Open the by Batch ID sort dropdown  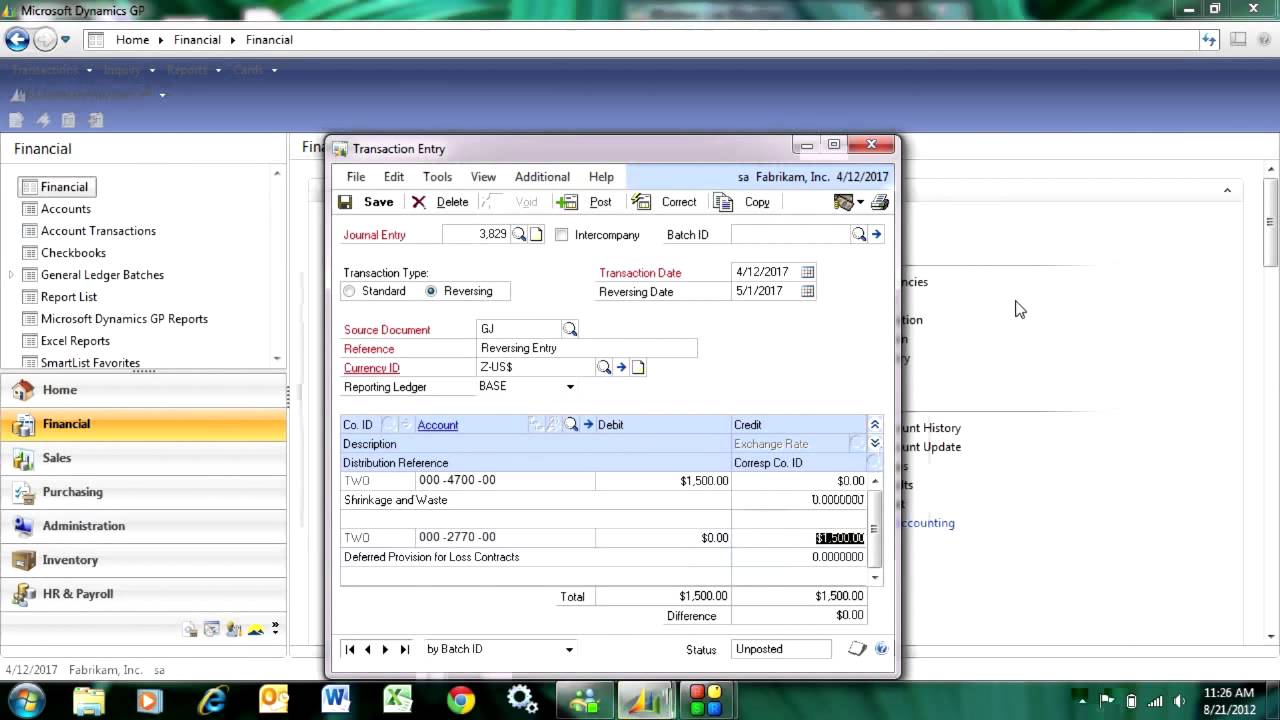tap(569, 649)
